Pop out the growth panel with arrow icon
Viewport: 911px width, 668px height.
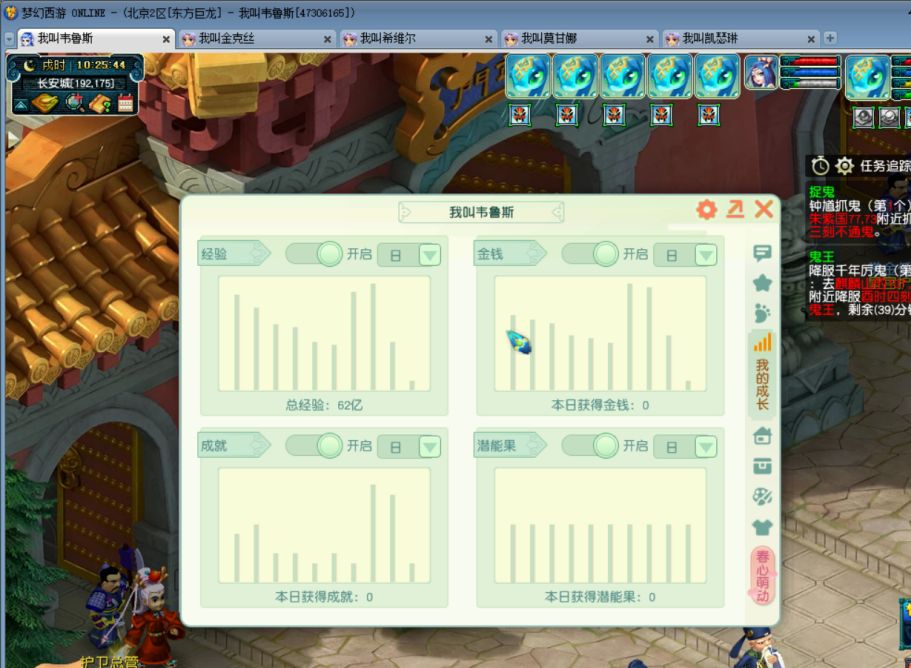(x=735, y=209)
